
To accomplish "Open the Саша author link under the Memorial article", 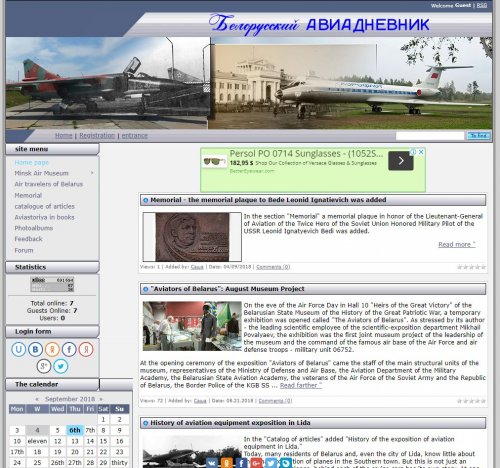I will point(197,267).
